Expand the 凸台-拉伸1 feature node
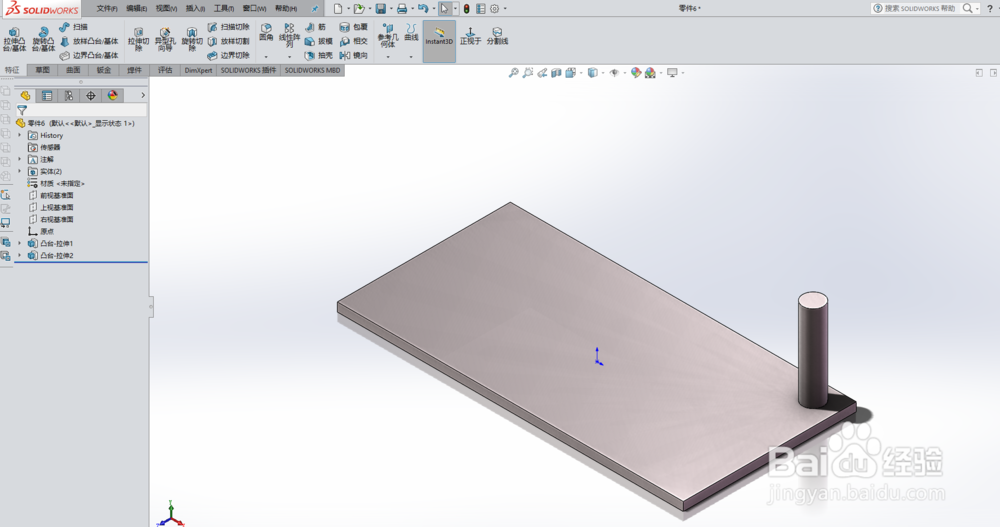Image resolution: width=1000 pixels, height=527 pixels. click(x=20, y=243)
